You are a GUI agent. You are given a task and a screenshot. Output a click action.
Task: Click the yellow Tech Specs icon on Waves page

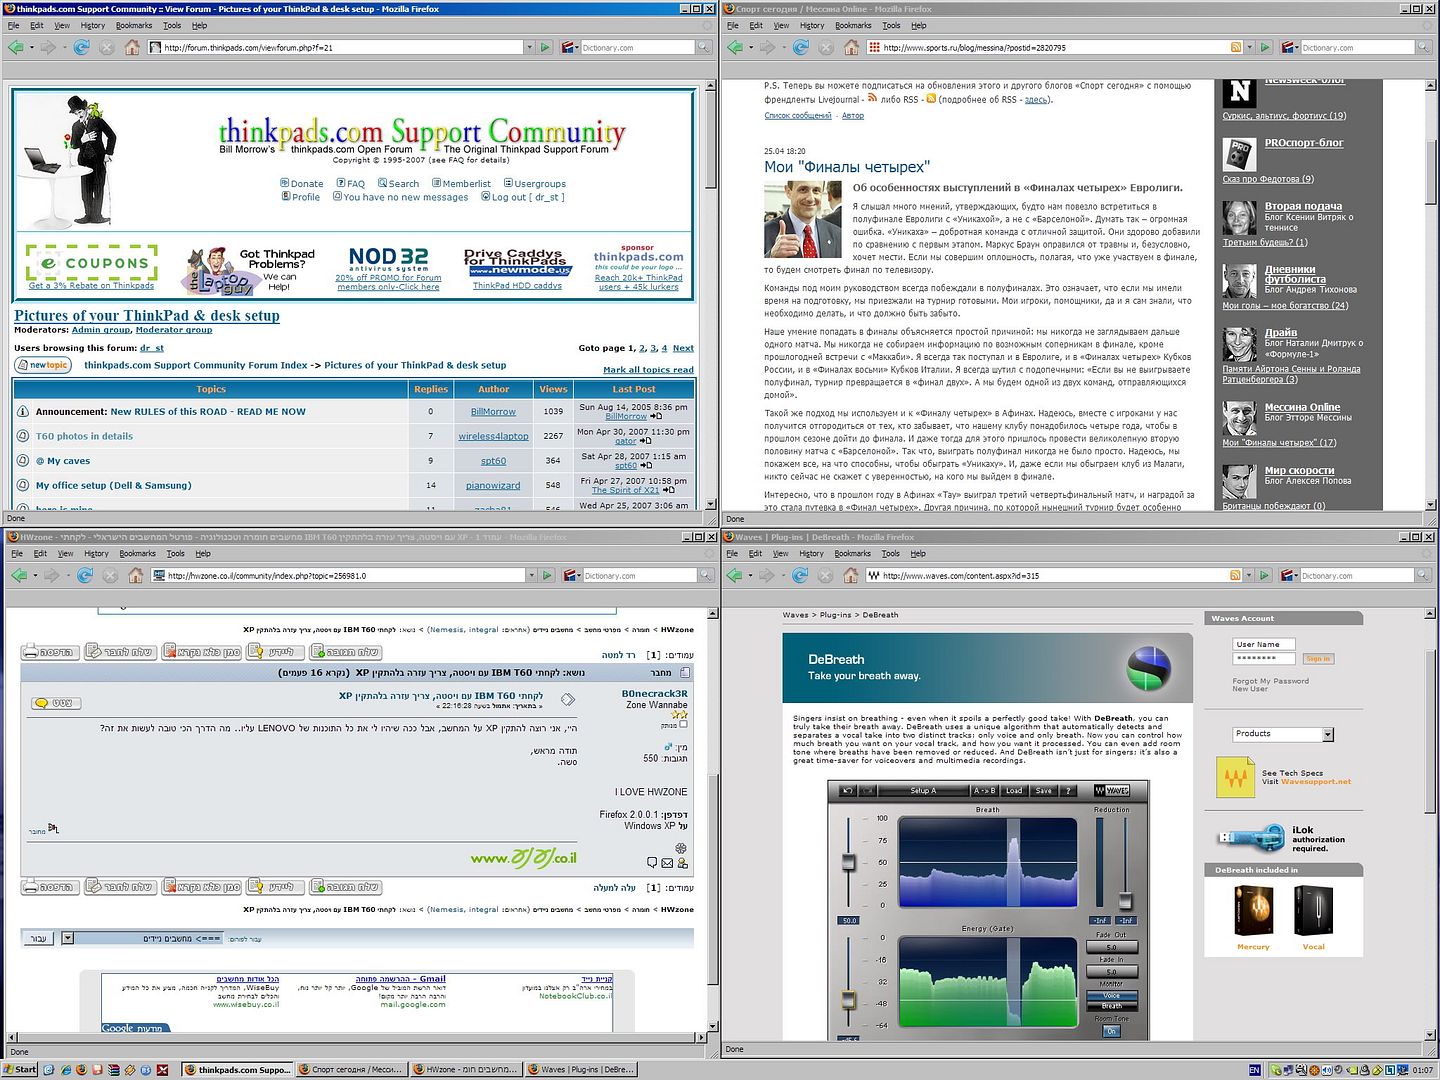[x=1235, y=776]
